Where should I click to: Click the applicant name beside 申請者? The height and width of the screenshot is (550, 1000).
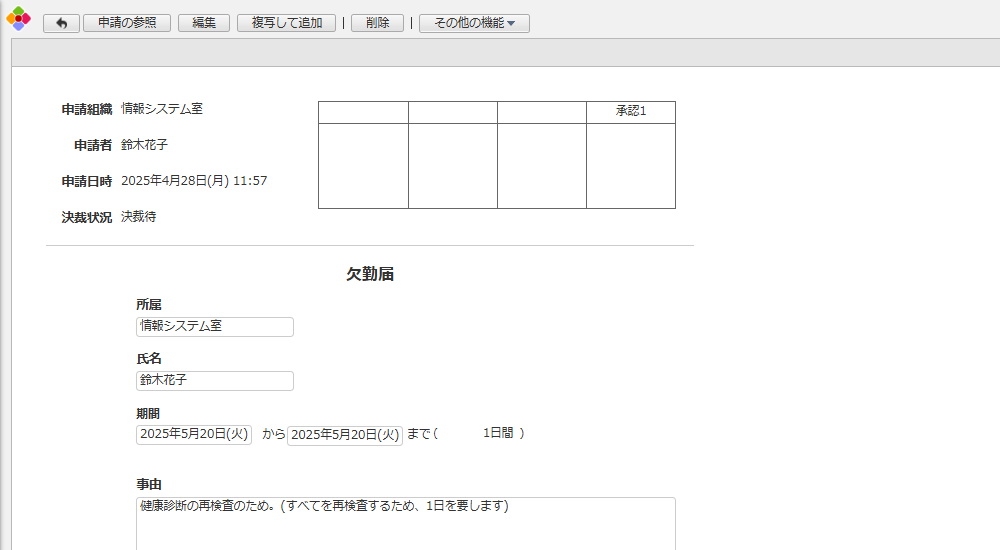point(145,145)
